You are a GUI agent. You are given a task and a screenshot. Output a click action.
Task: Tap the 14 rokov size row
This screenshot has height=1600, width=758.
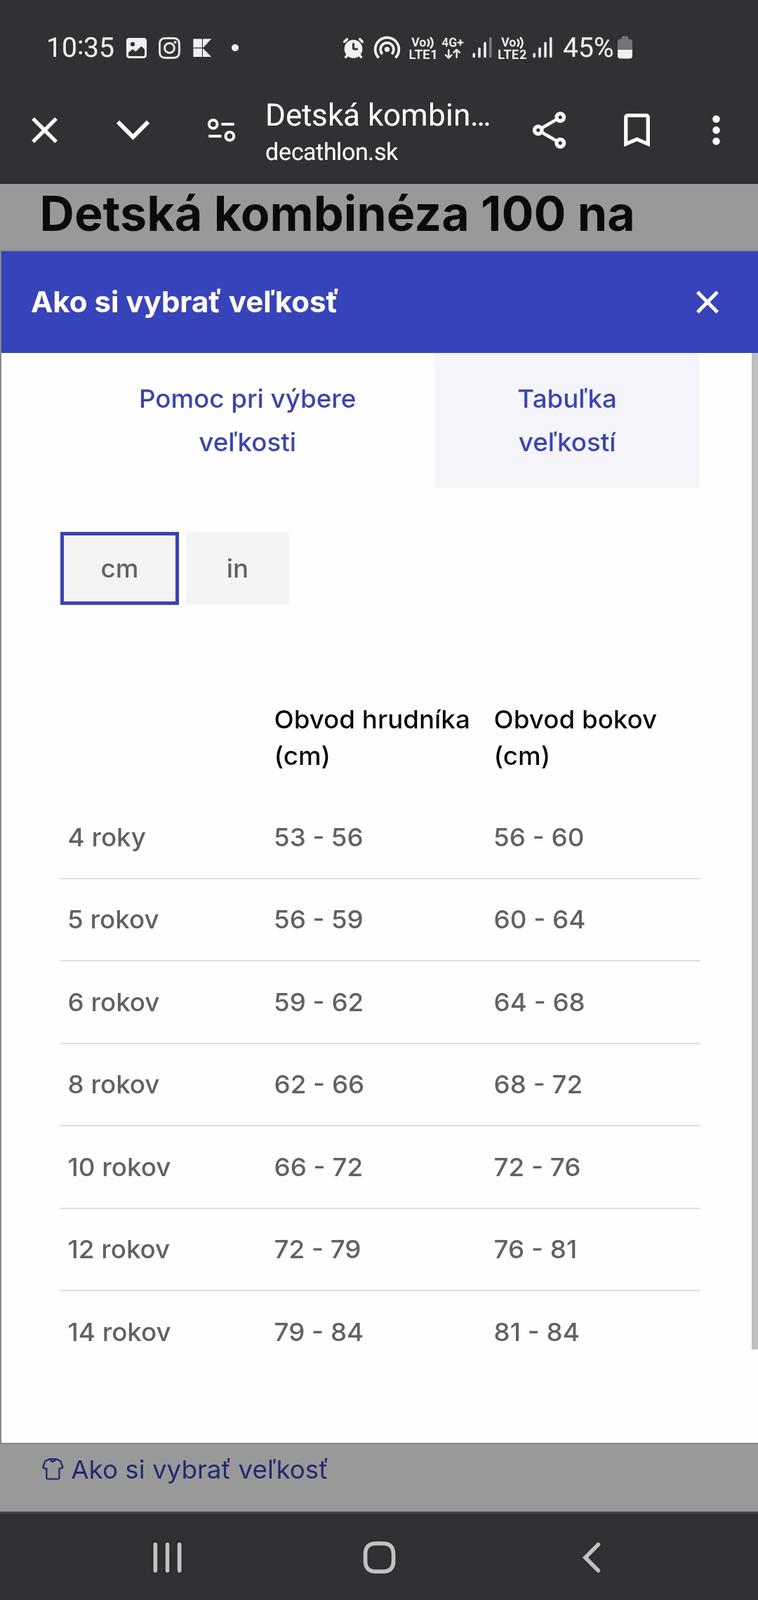pos(379,1332)
